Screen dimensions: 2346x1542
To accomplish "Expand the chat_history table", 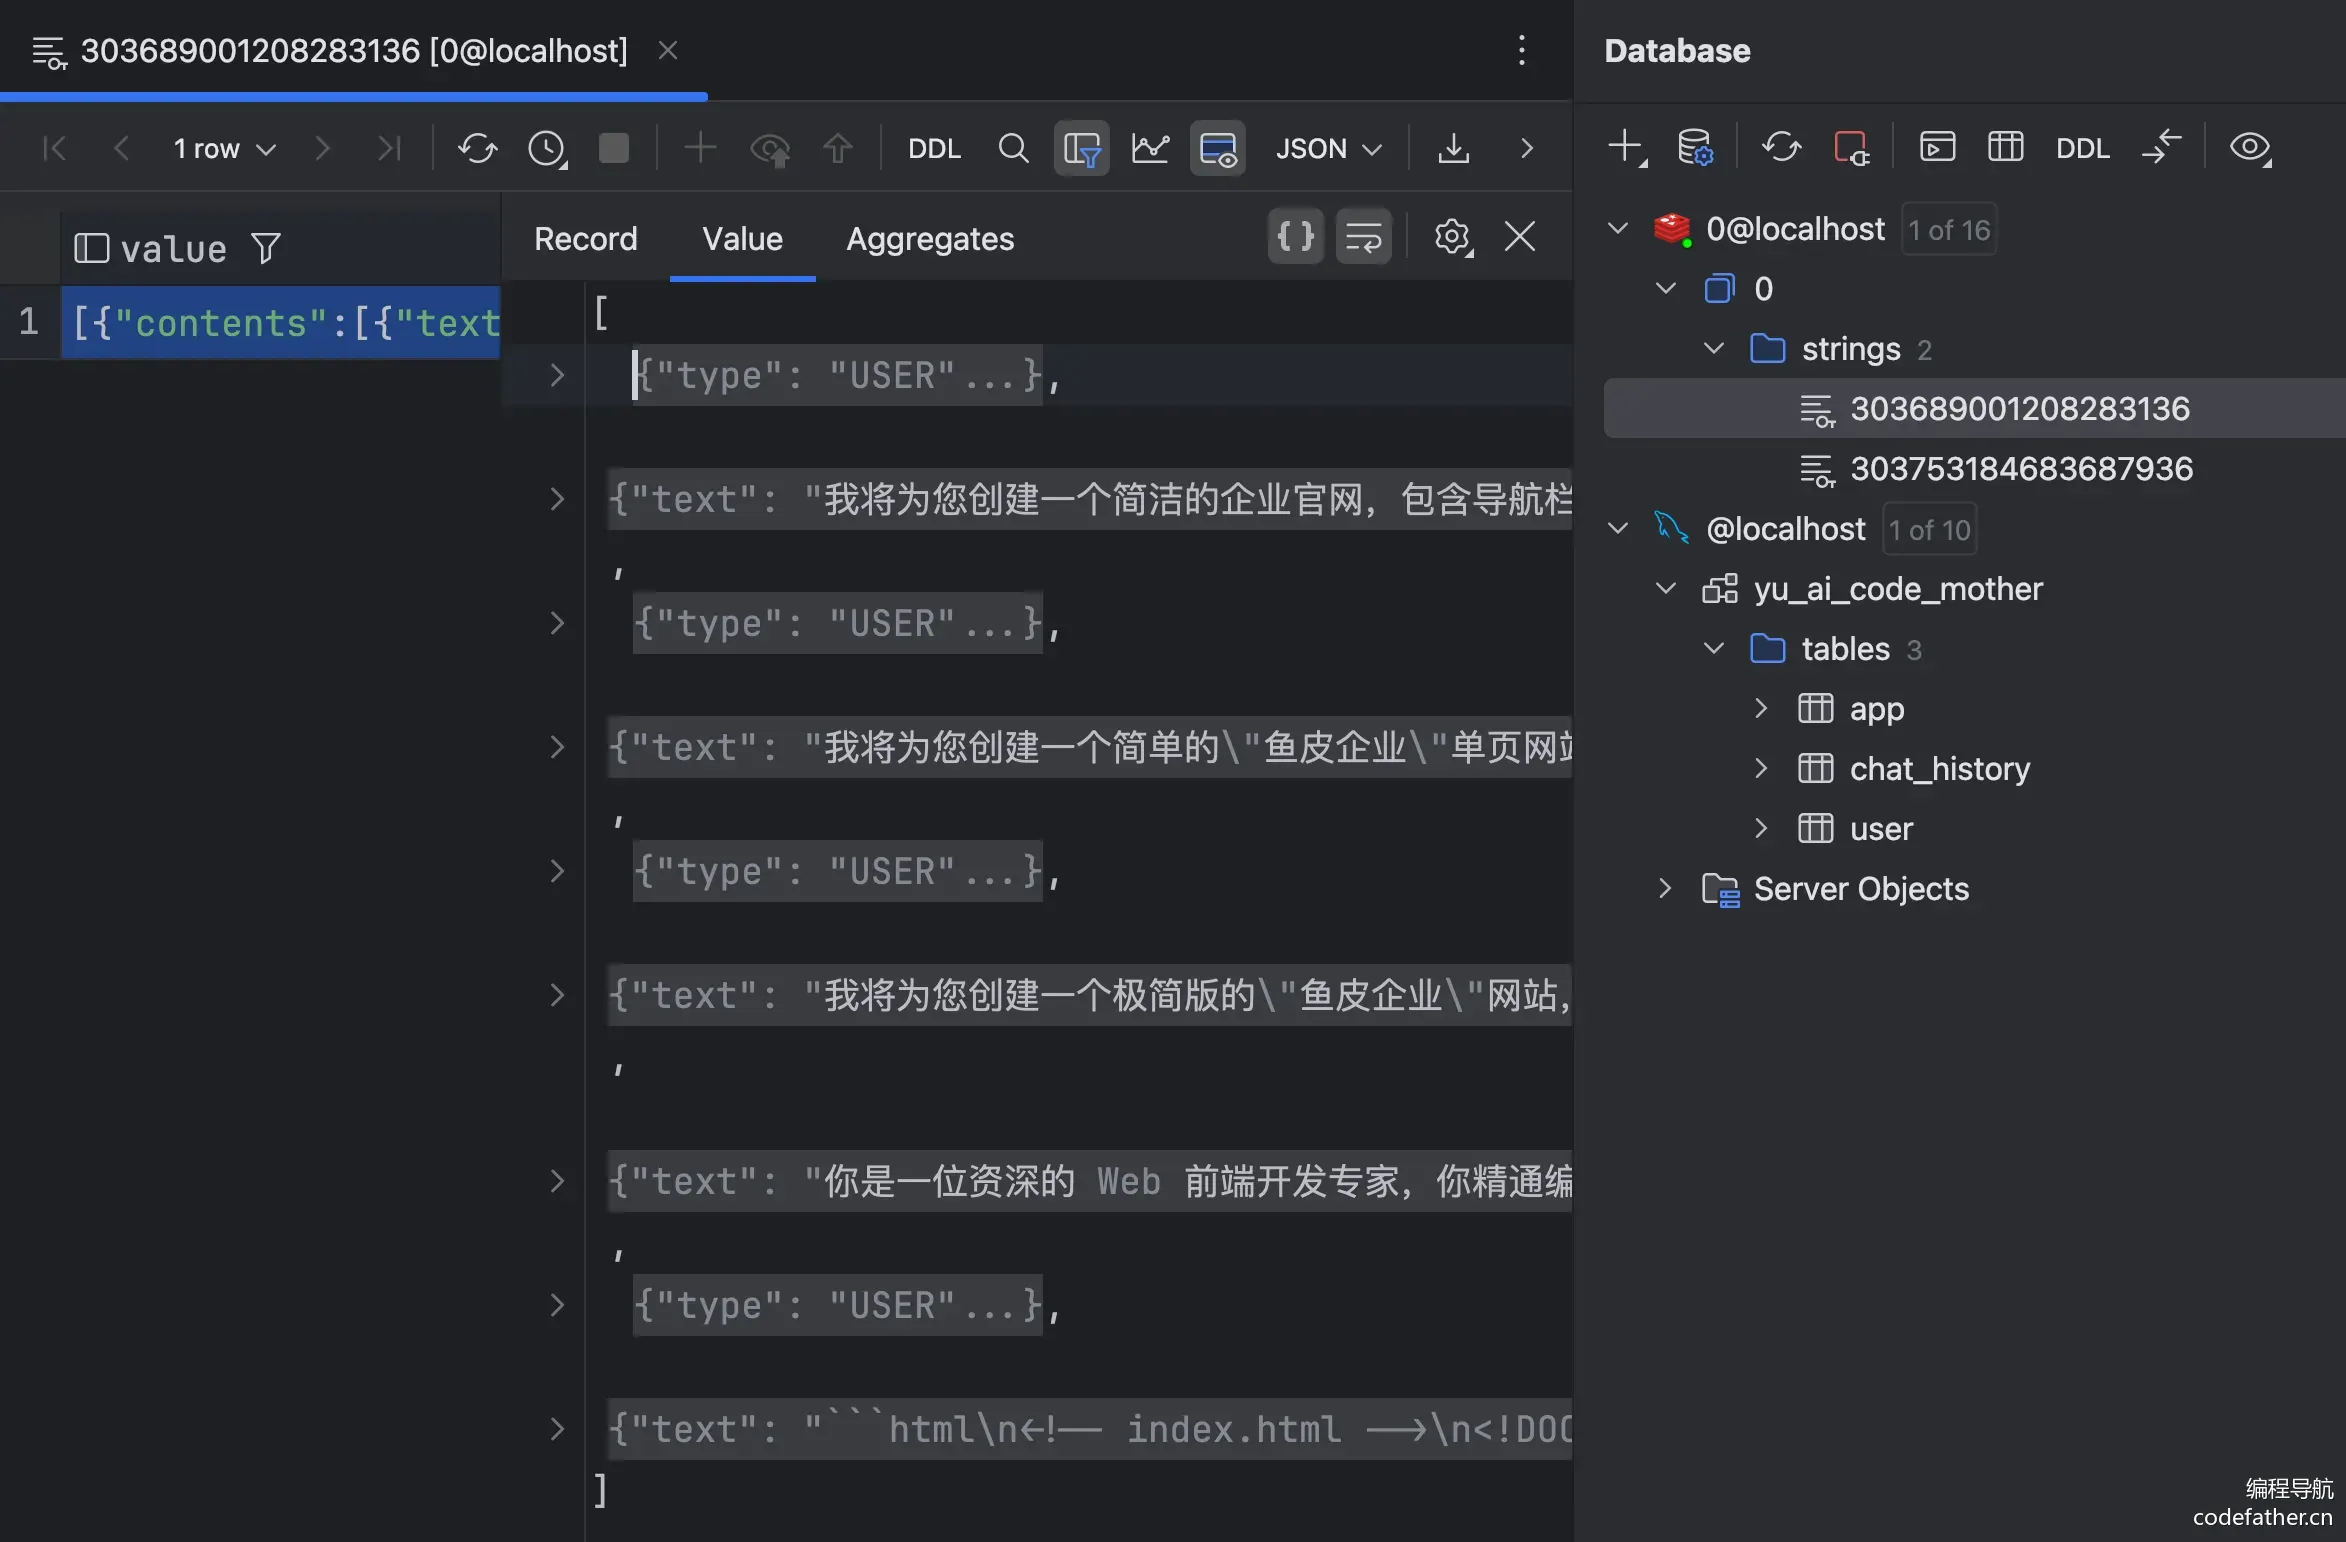I will [x=1761, y=769].
